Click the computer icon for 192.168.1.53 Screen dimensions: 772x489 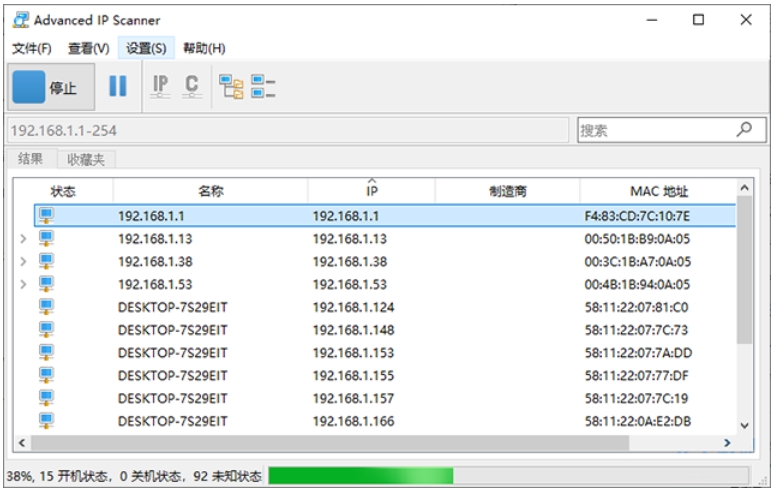pyautogui.click(x=46, y=284)
